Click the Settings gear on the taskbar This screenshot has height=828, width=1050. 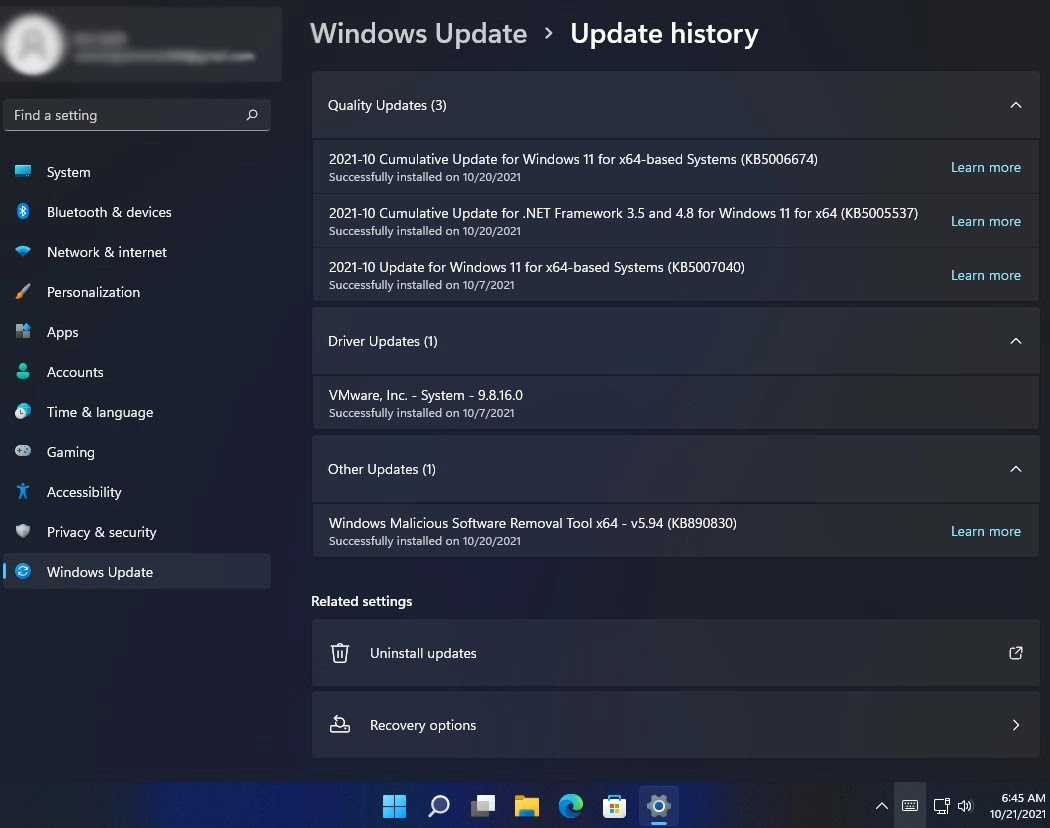[x=659, y=806]
